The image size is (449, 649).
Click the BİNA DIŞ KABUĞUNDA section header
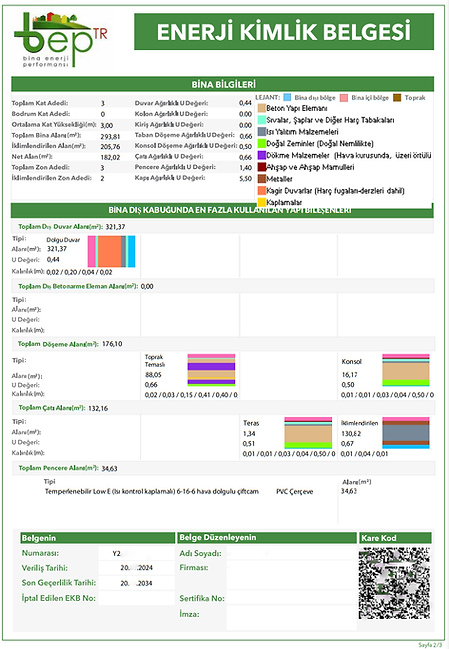pos(222,210)
